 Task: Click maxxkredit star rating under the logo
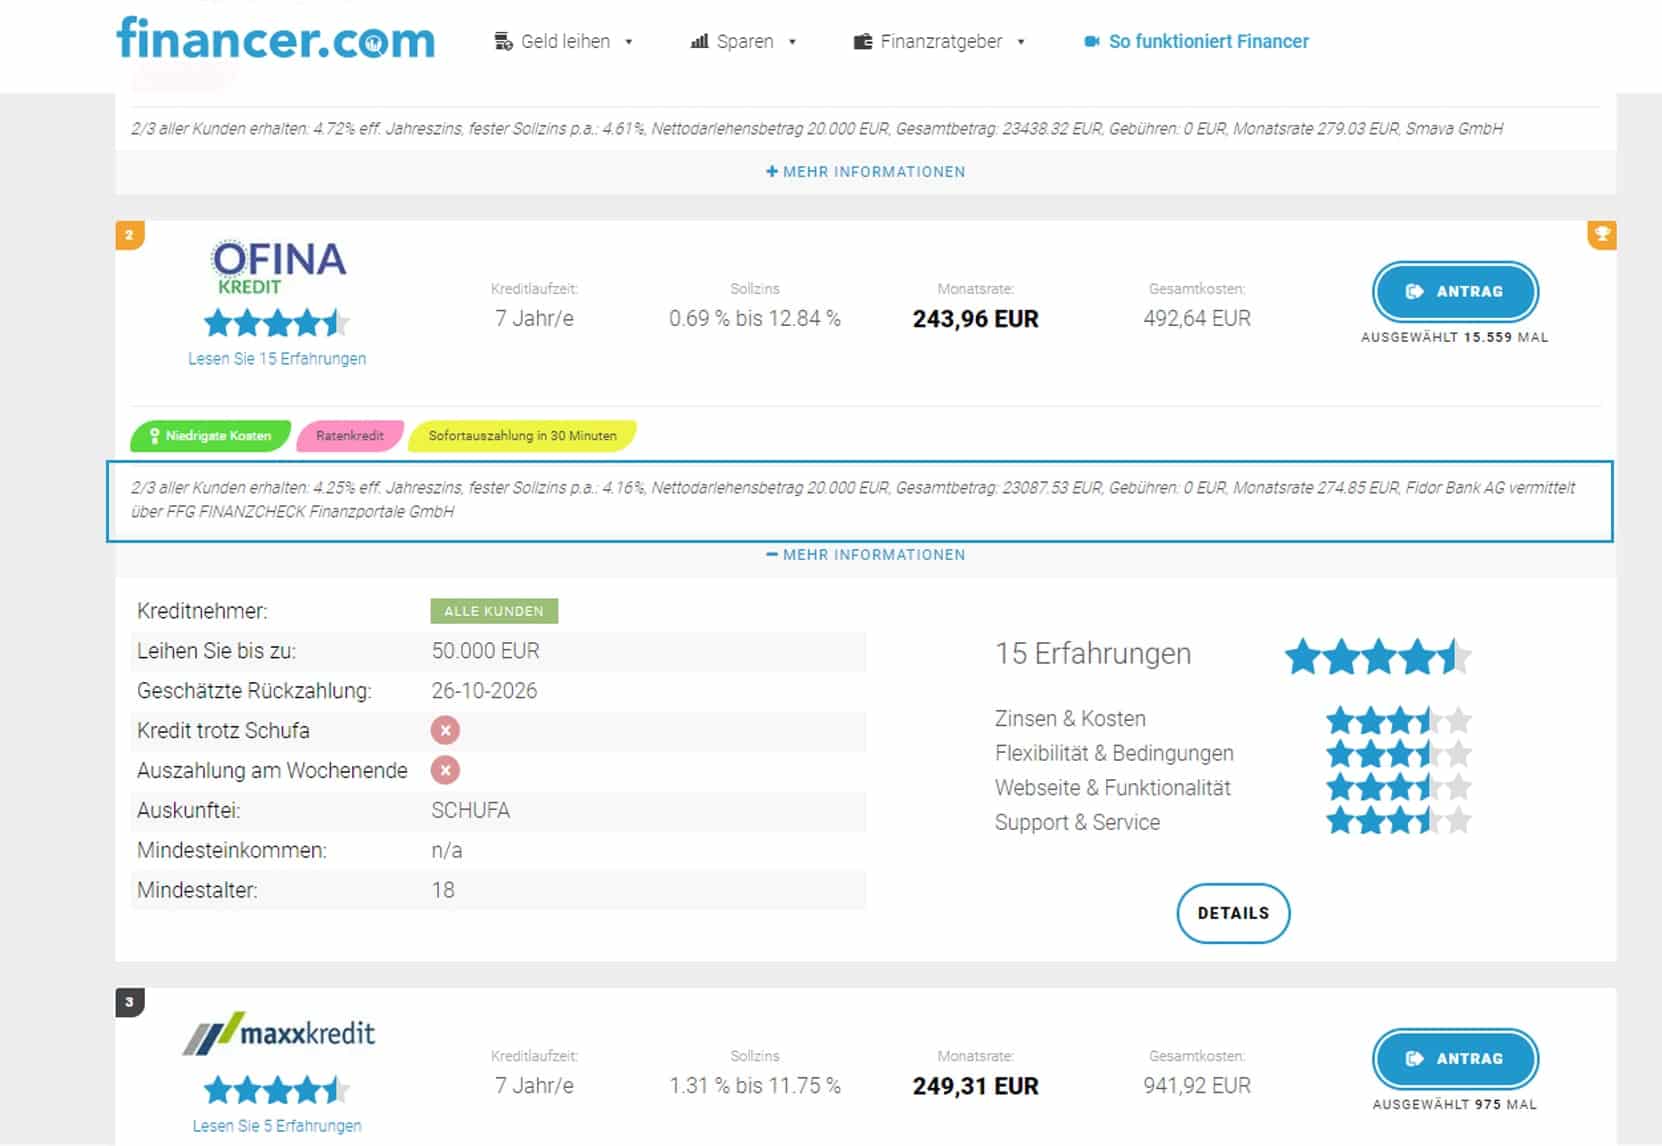pos(277,1090)
